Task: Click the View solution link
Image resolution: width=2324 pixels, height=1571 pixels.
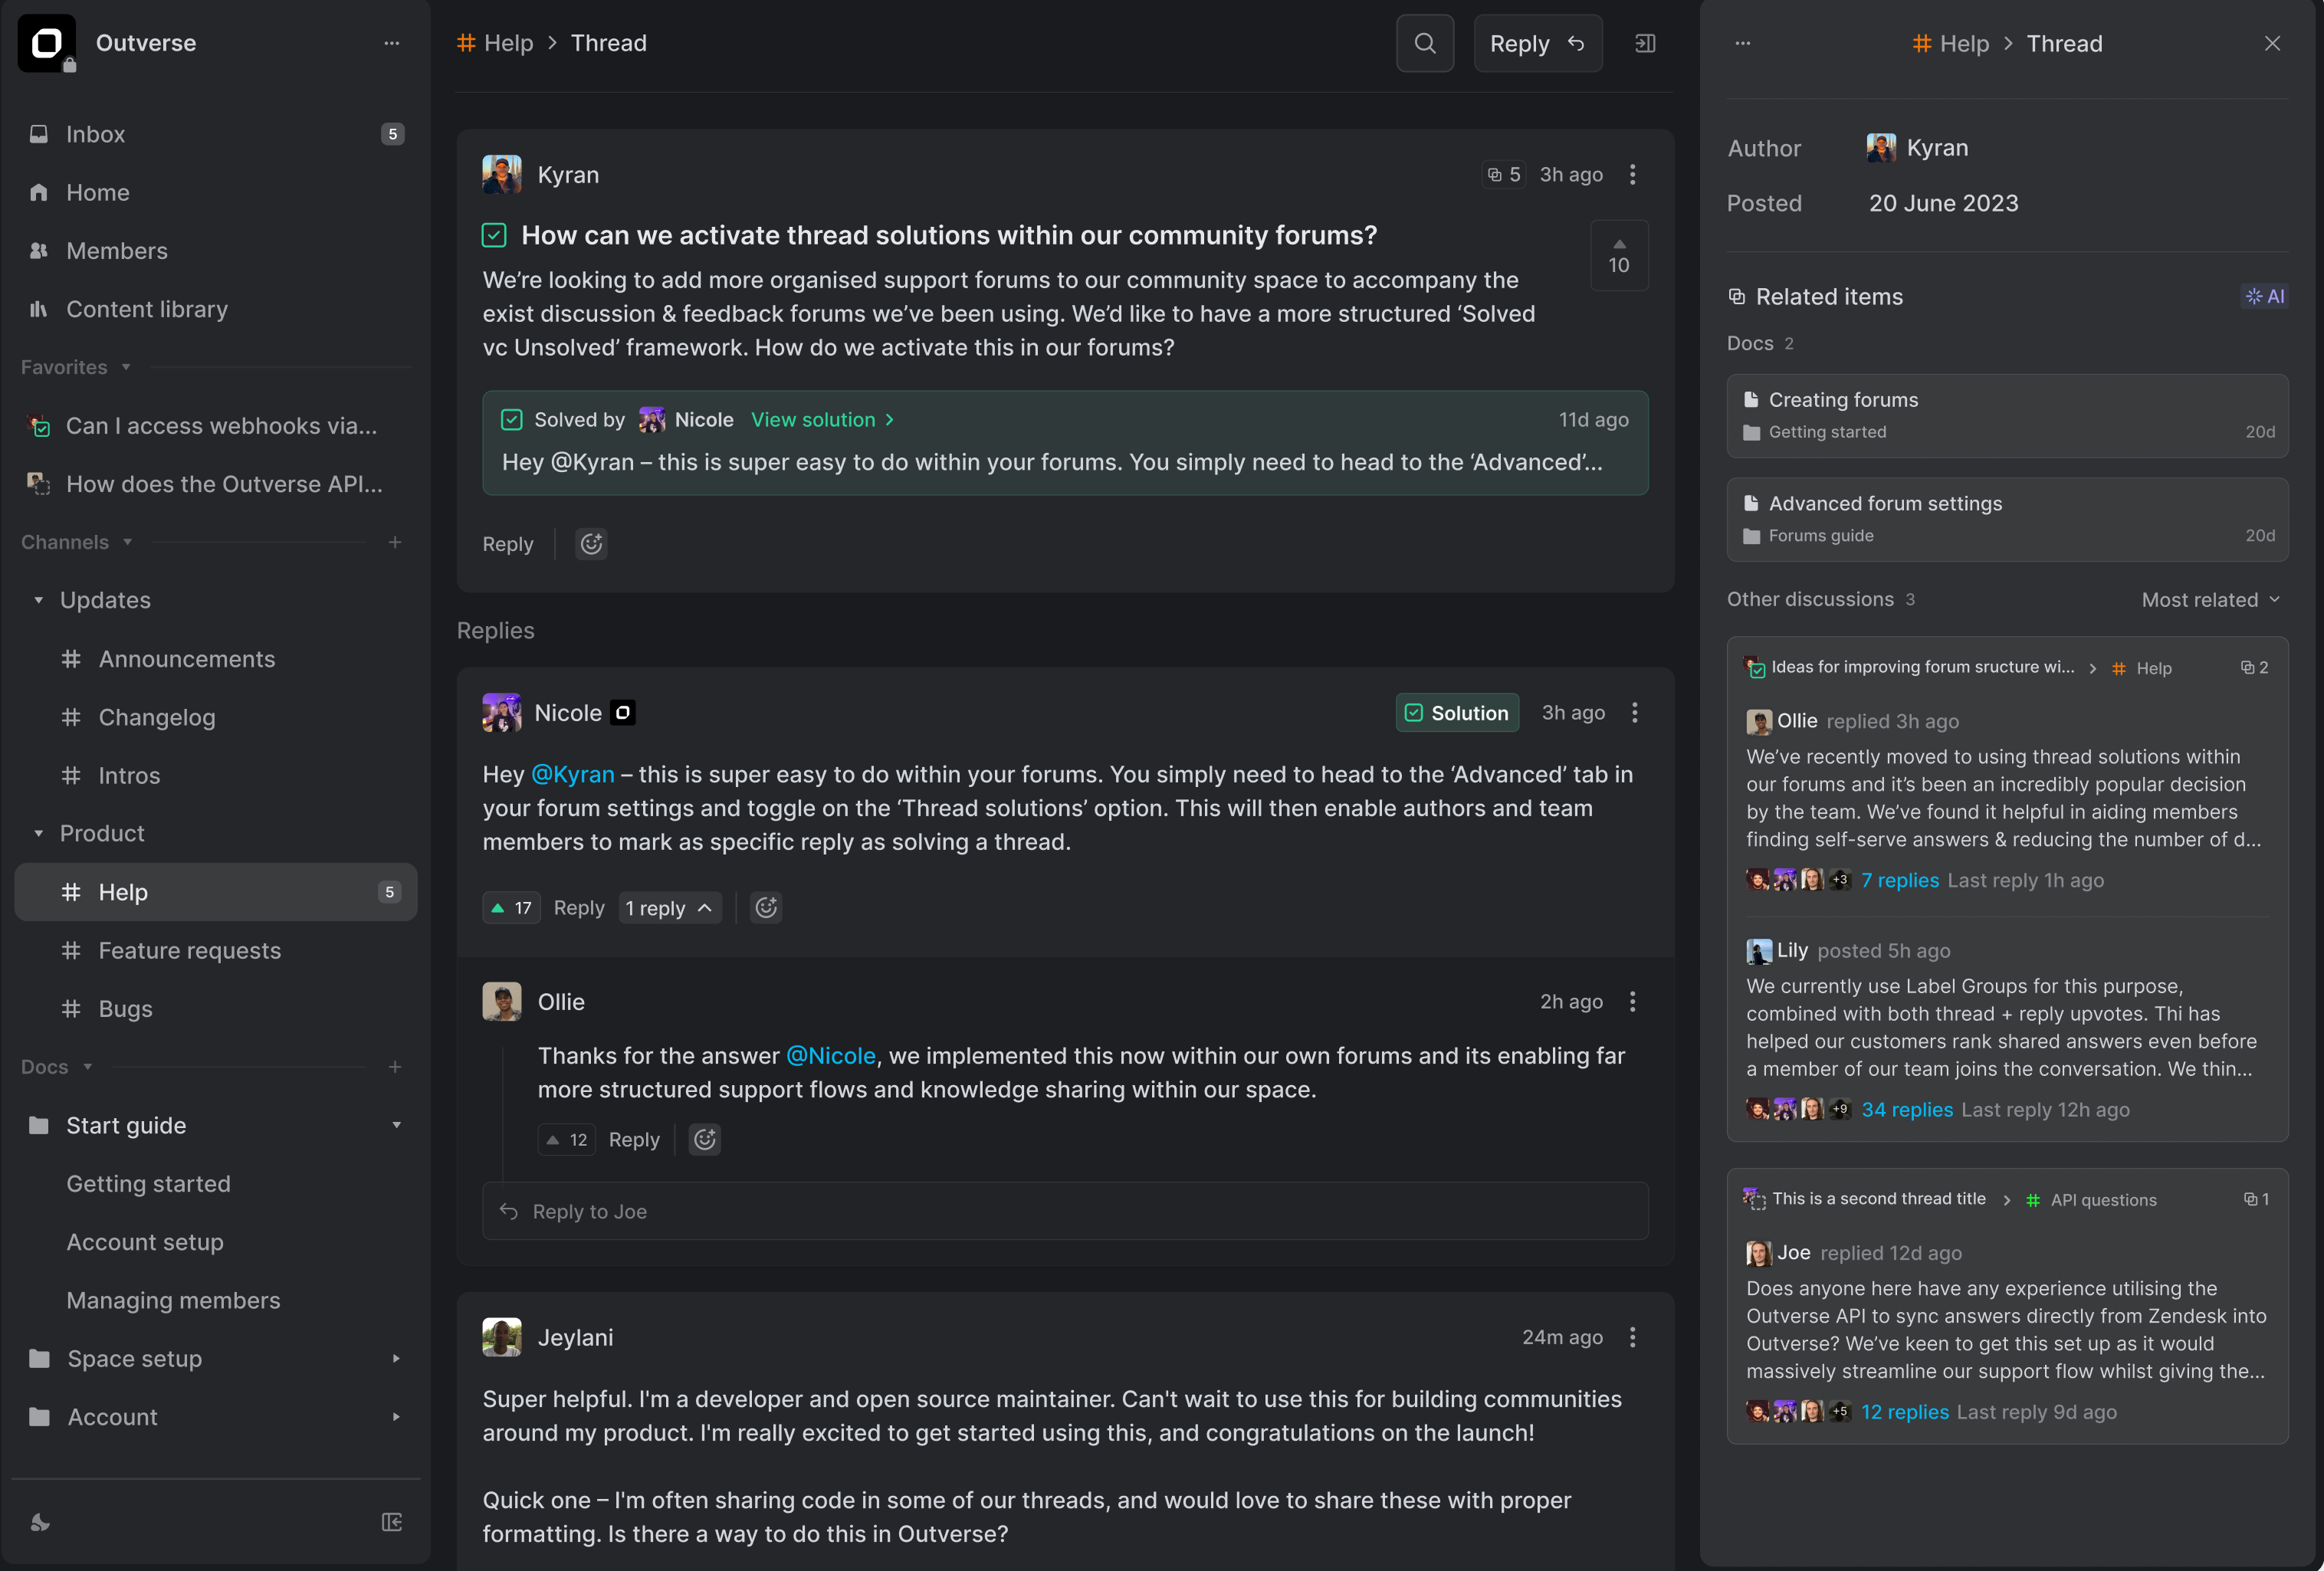Action: 813,419
